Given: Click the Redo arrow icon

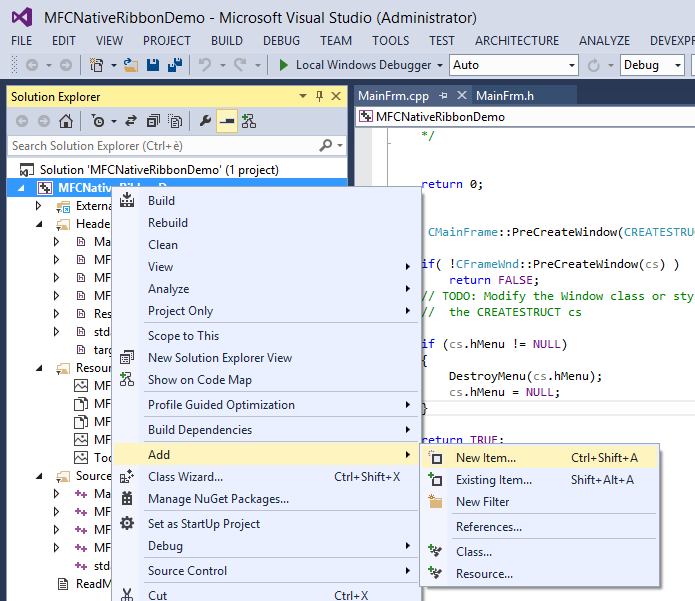Looking at the screenshot, I should click(240, 66).
